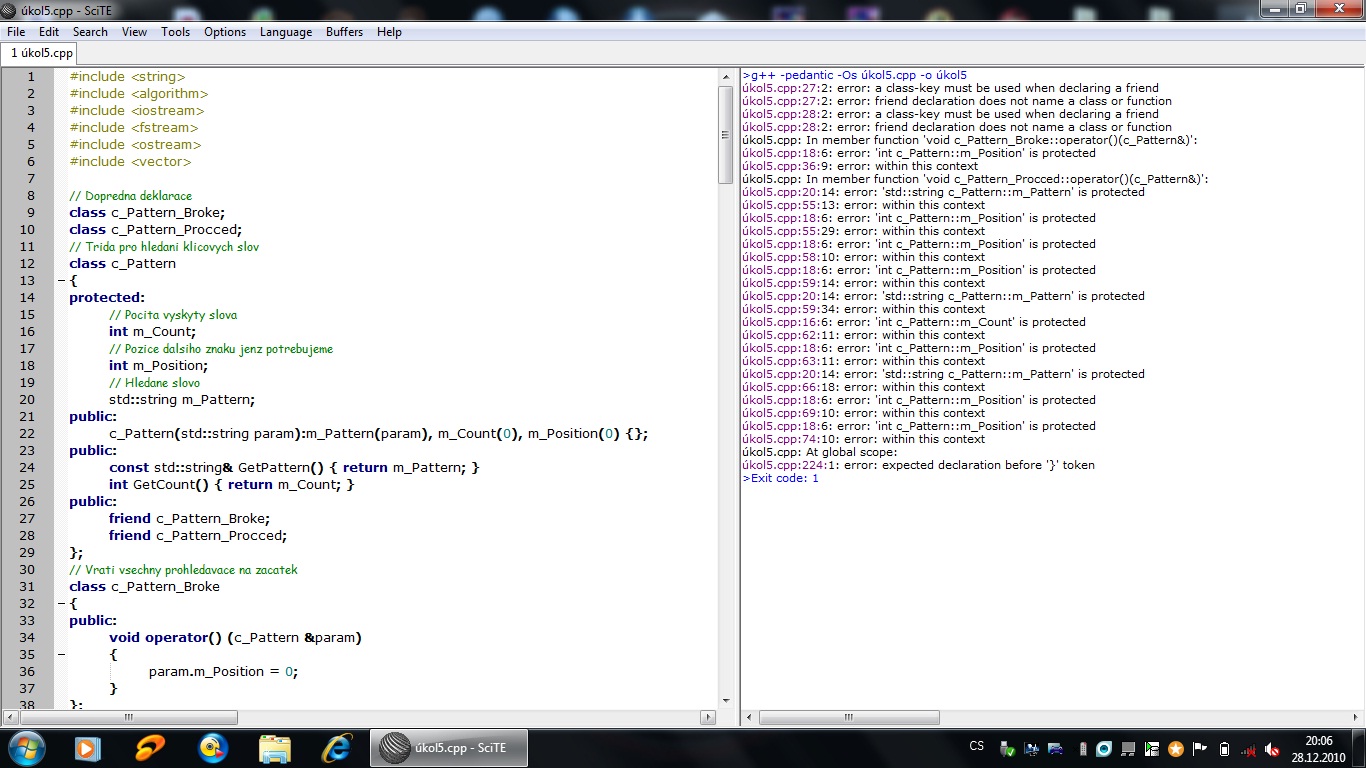Open Windows Start menu orb
Viewport: 1366px width, 768px height.
tap(25, 747)
